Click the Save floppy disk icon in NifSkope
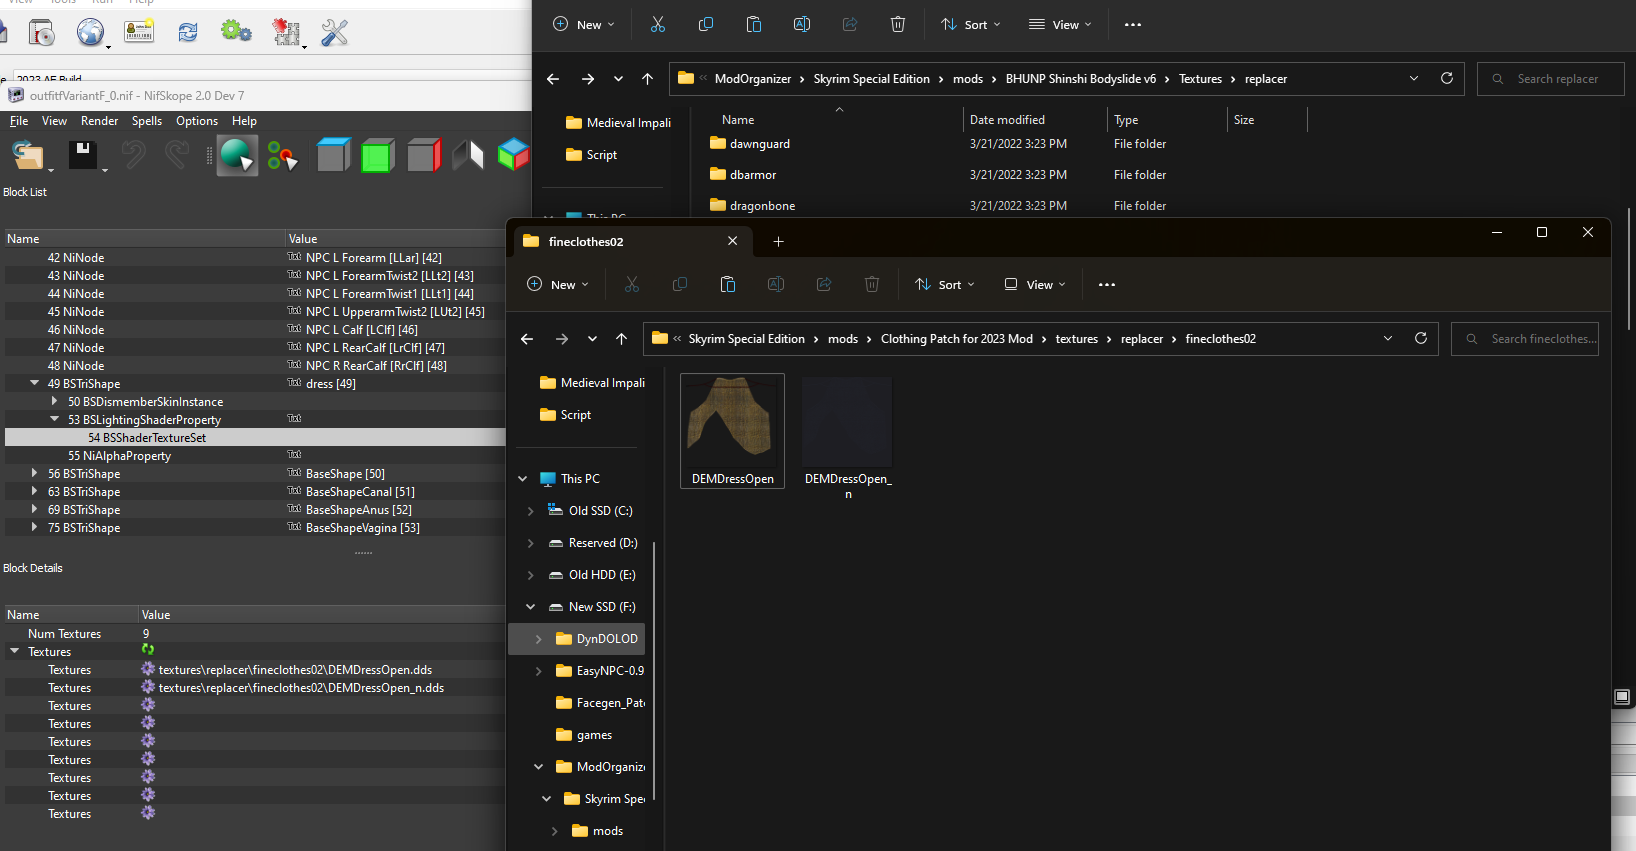This screenshot has height=851, width=1636. tap(83, 155)
